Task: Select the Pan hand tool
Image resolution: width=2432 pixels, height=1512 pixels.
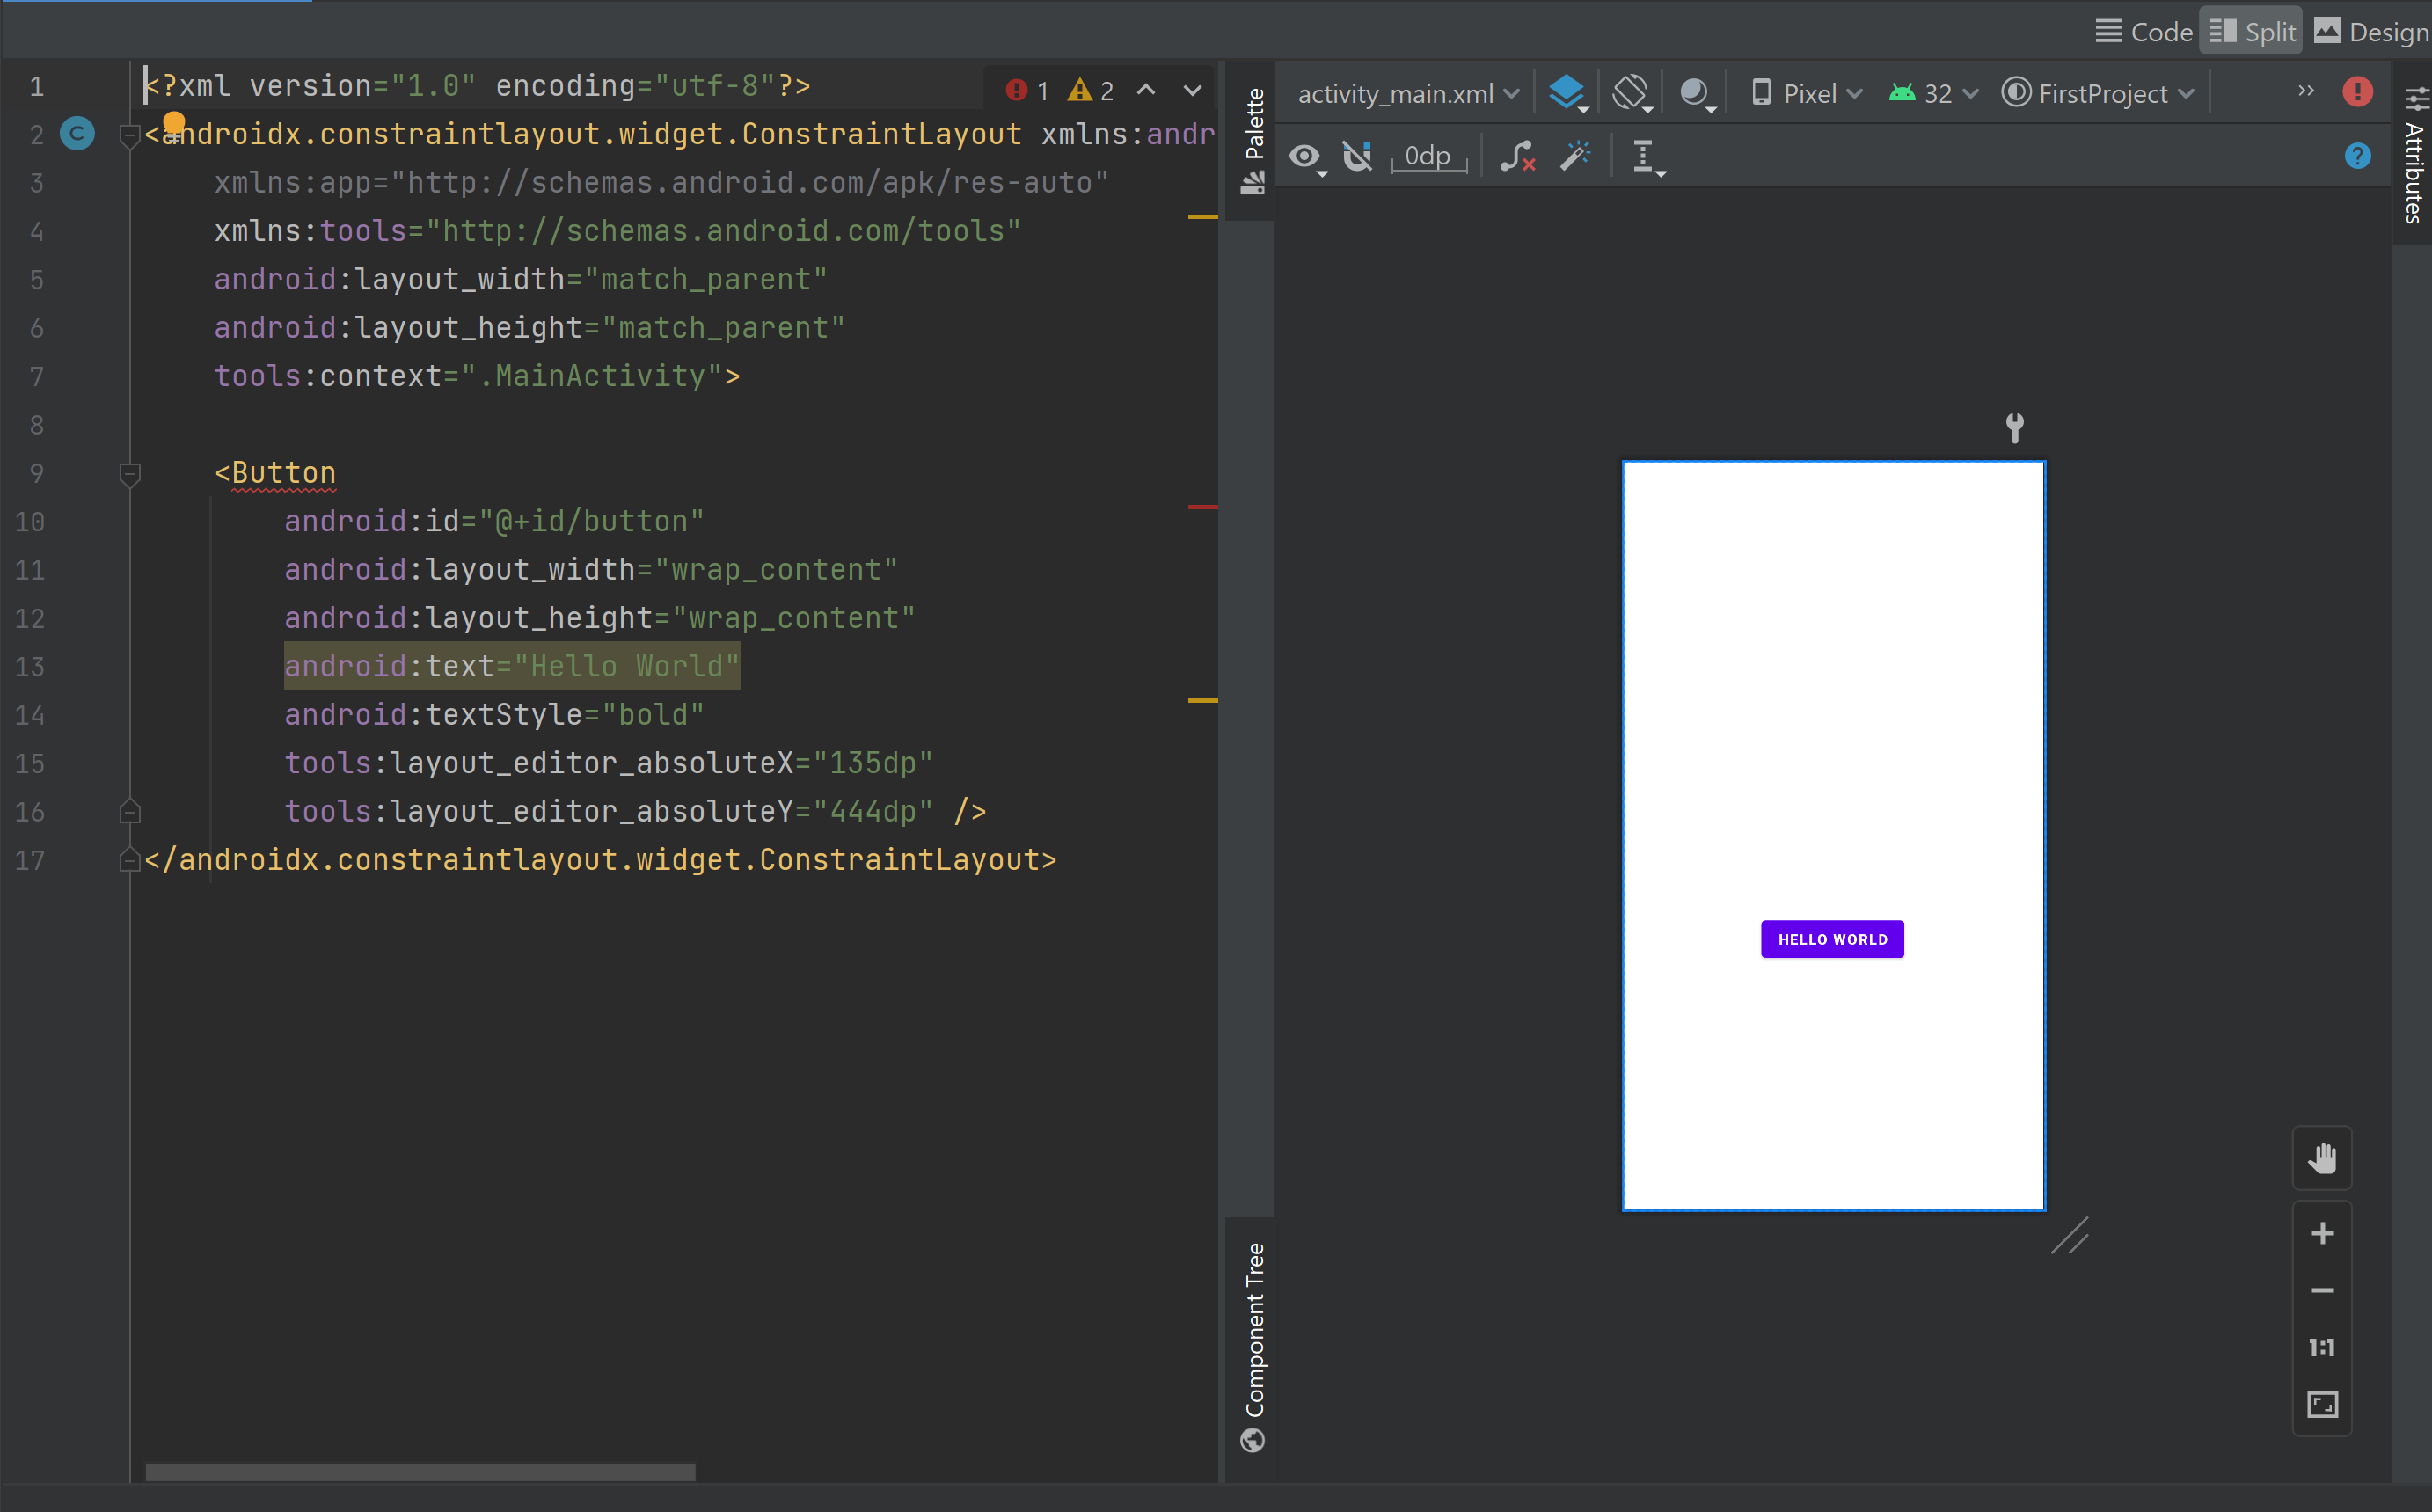Action: pyautogui.click(x=2321, y=1158)
